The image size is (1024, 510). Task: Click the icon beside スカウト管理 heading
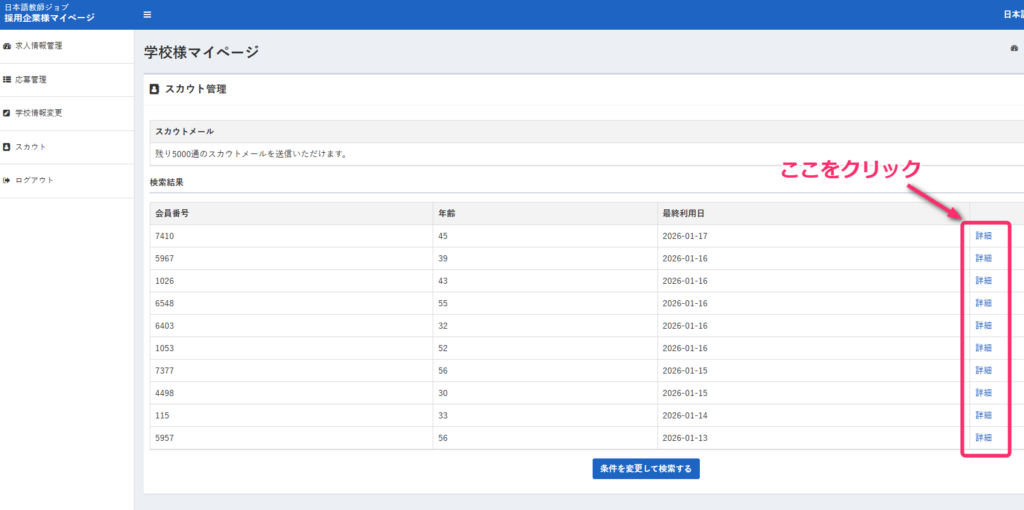click(154, 89)
